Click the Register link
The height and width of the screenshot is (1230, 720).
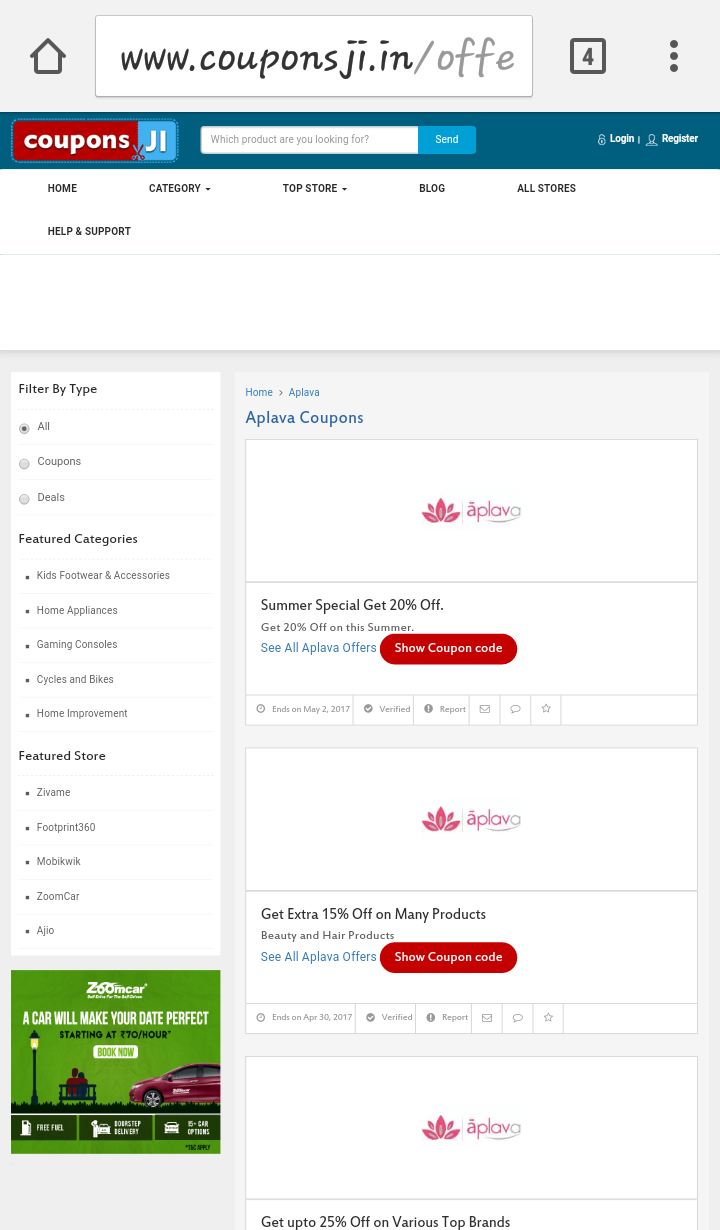coord(680,139)
